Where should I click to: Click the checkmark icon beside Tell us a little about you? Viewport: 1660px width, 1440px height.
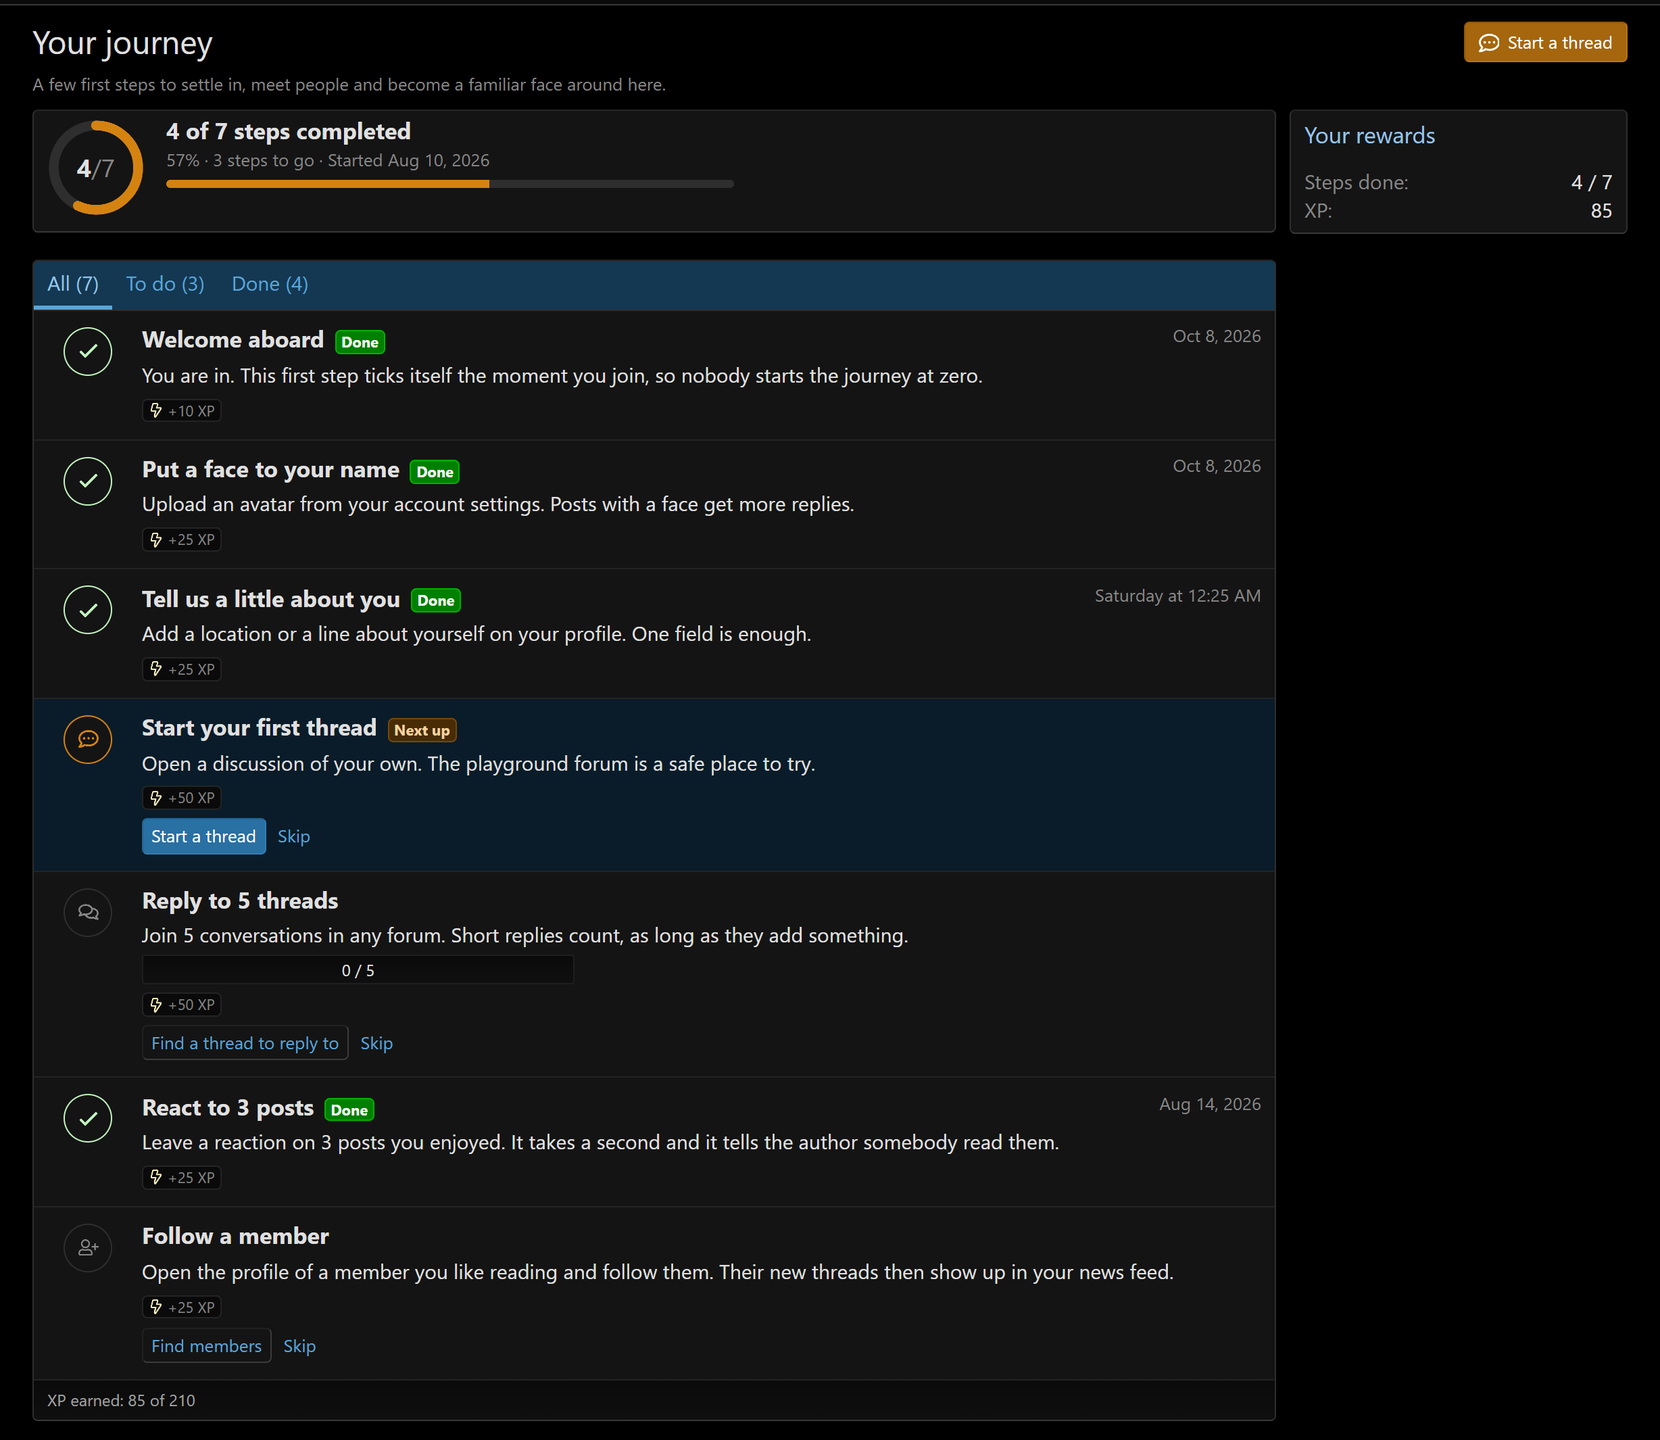(x=88, y=610)
